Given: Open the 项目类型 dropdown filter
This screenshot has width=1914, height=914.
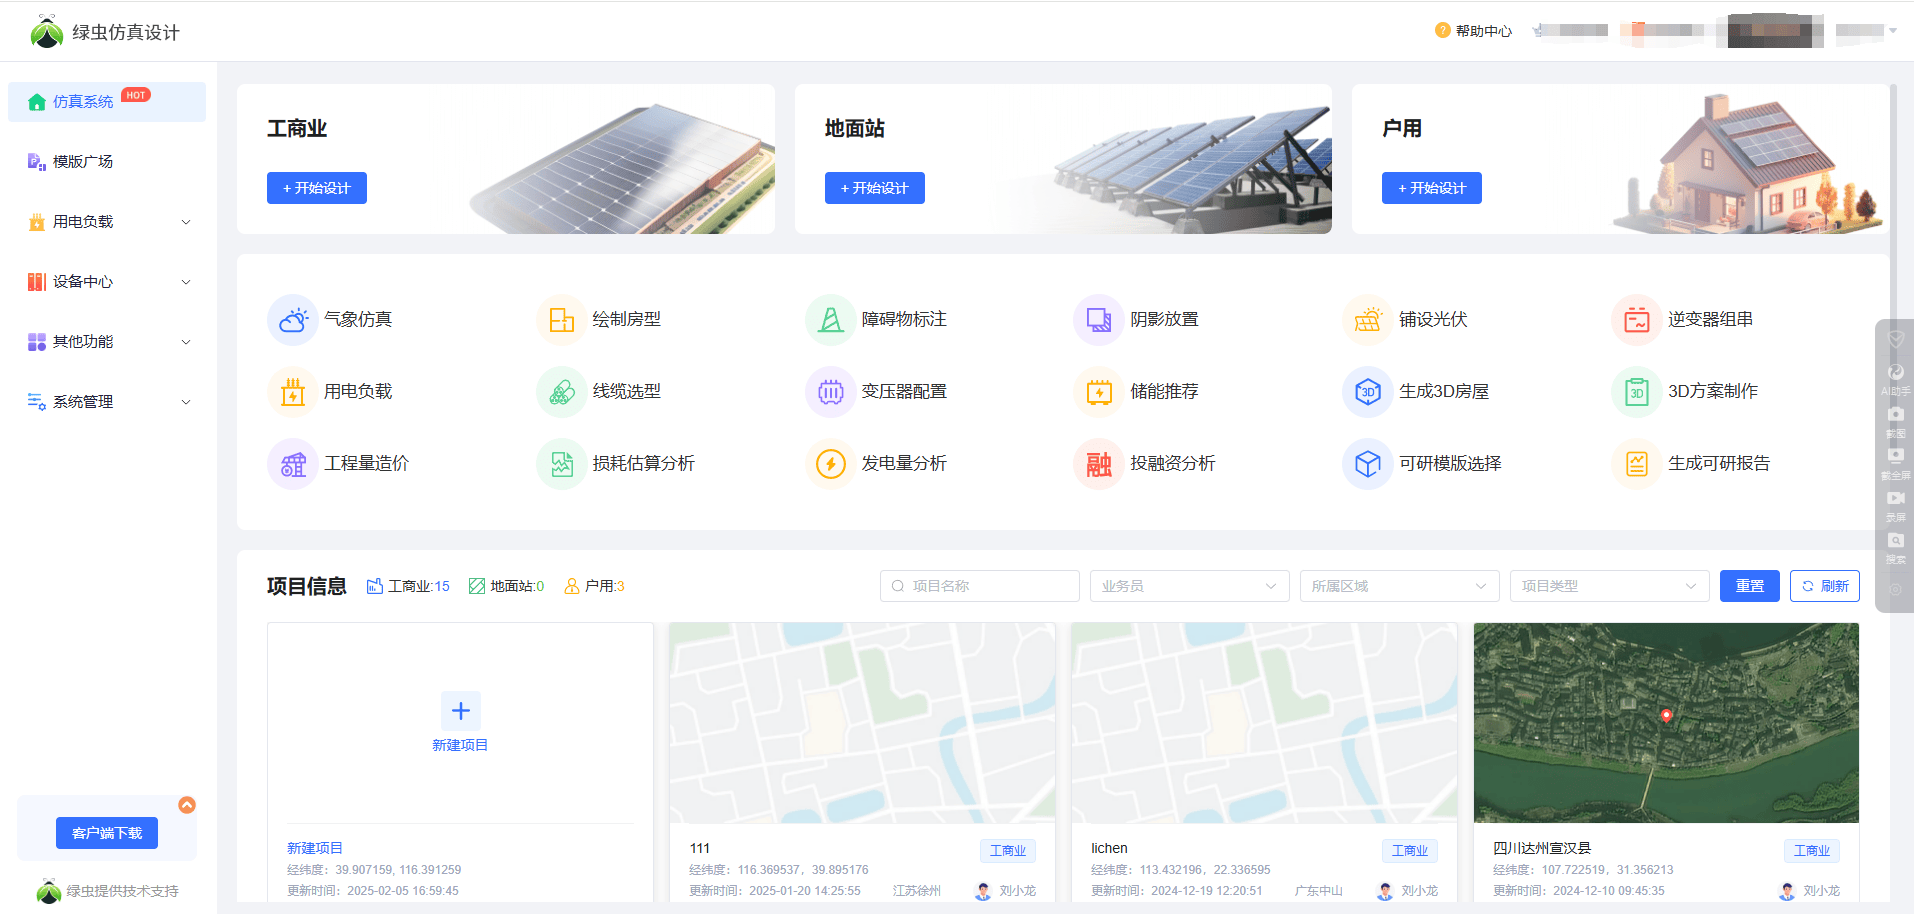Looking at the screenshot, I should [1609, 586].
